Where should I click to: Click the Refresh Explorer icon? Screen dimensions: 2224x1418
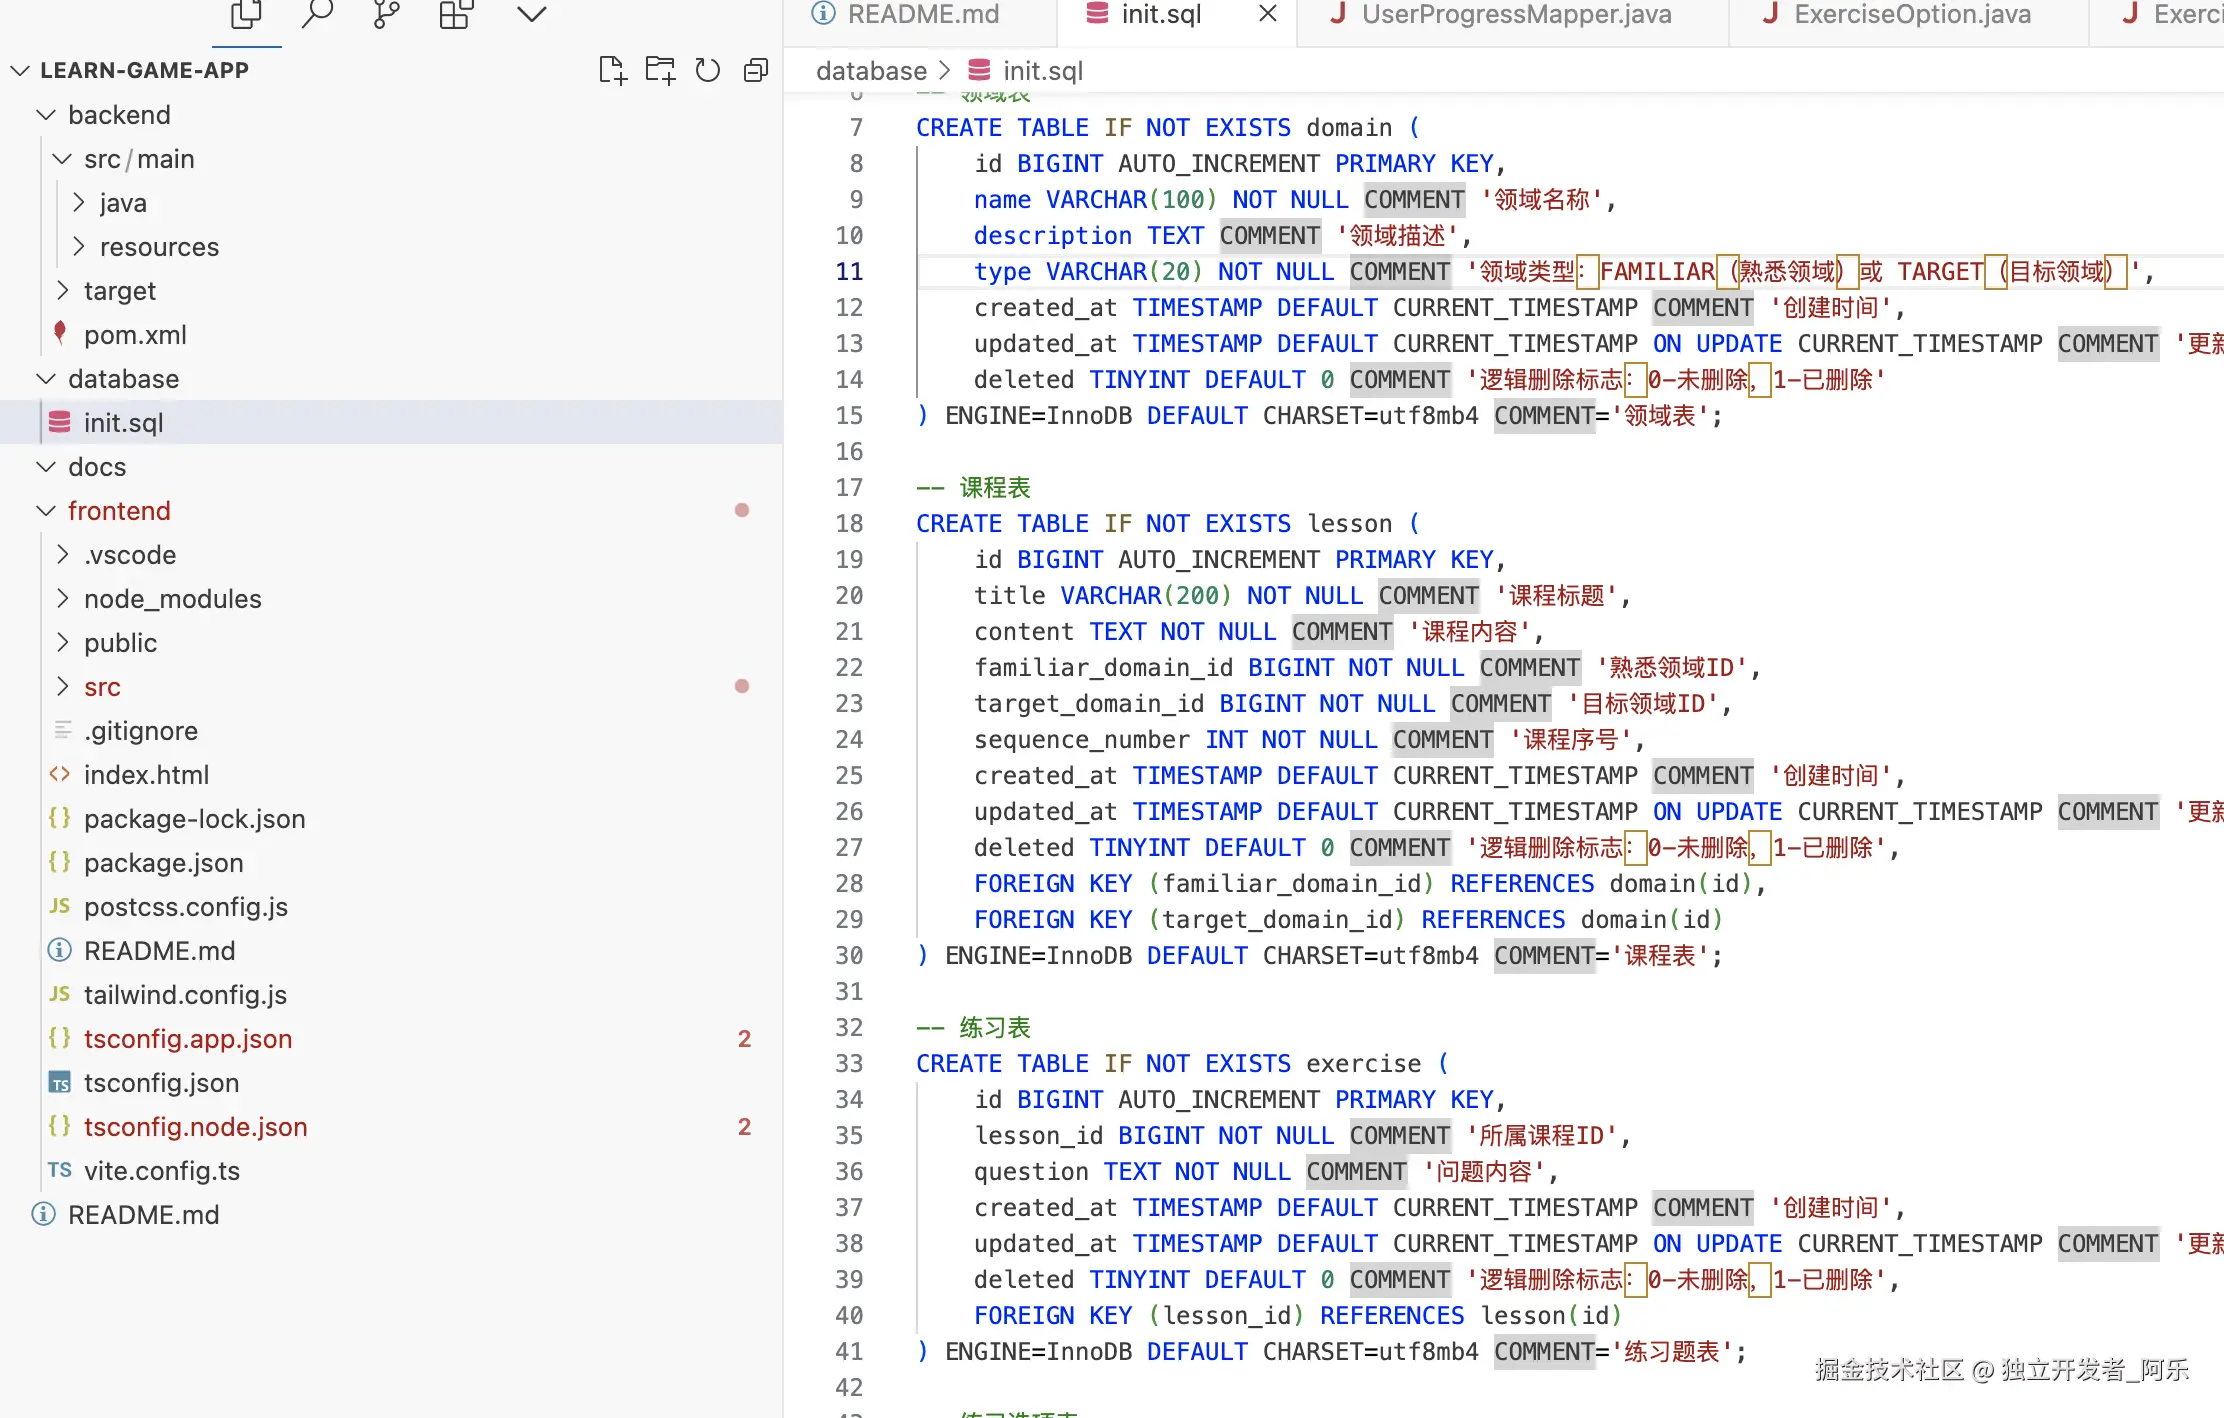click(708, 70)
